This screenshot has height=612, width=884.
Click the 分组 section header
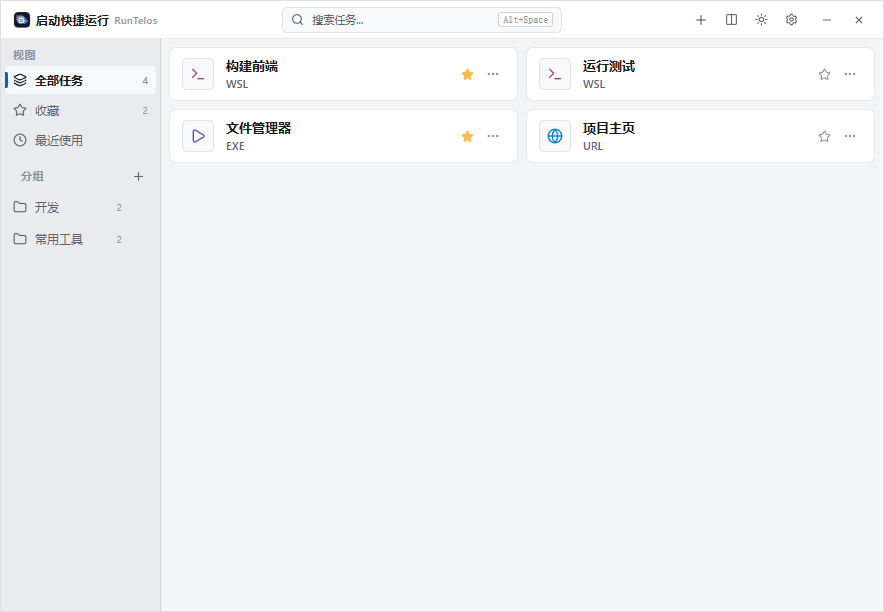[x=32, y=176]
